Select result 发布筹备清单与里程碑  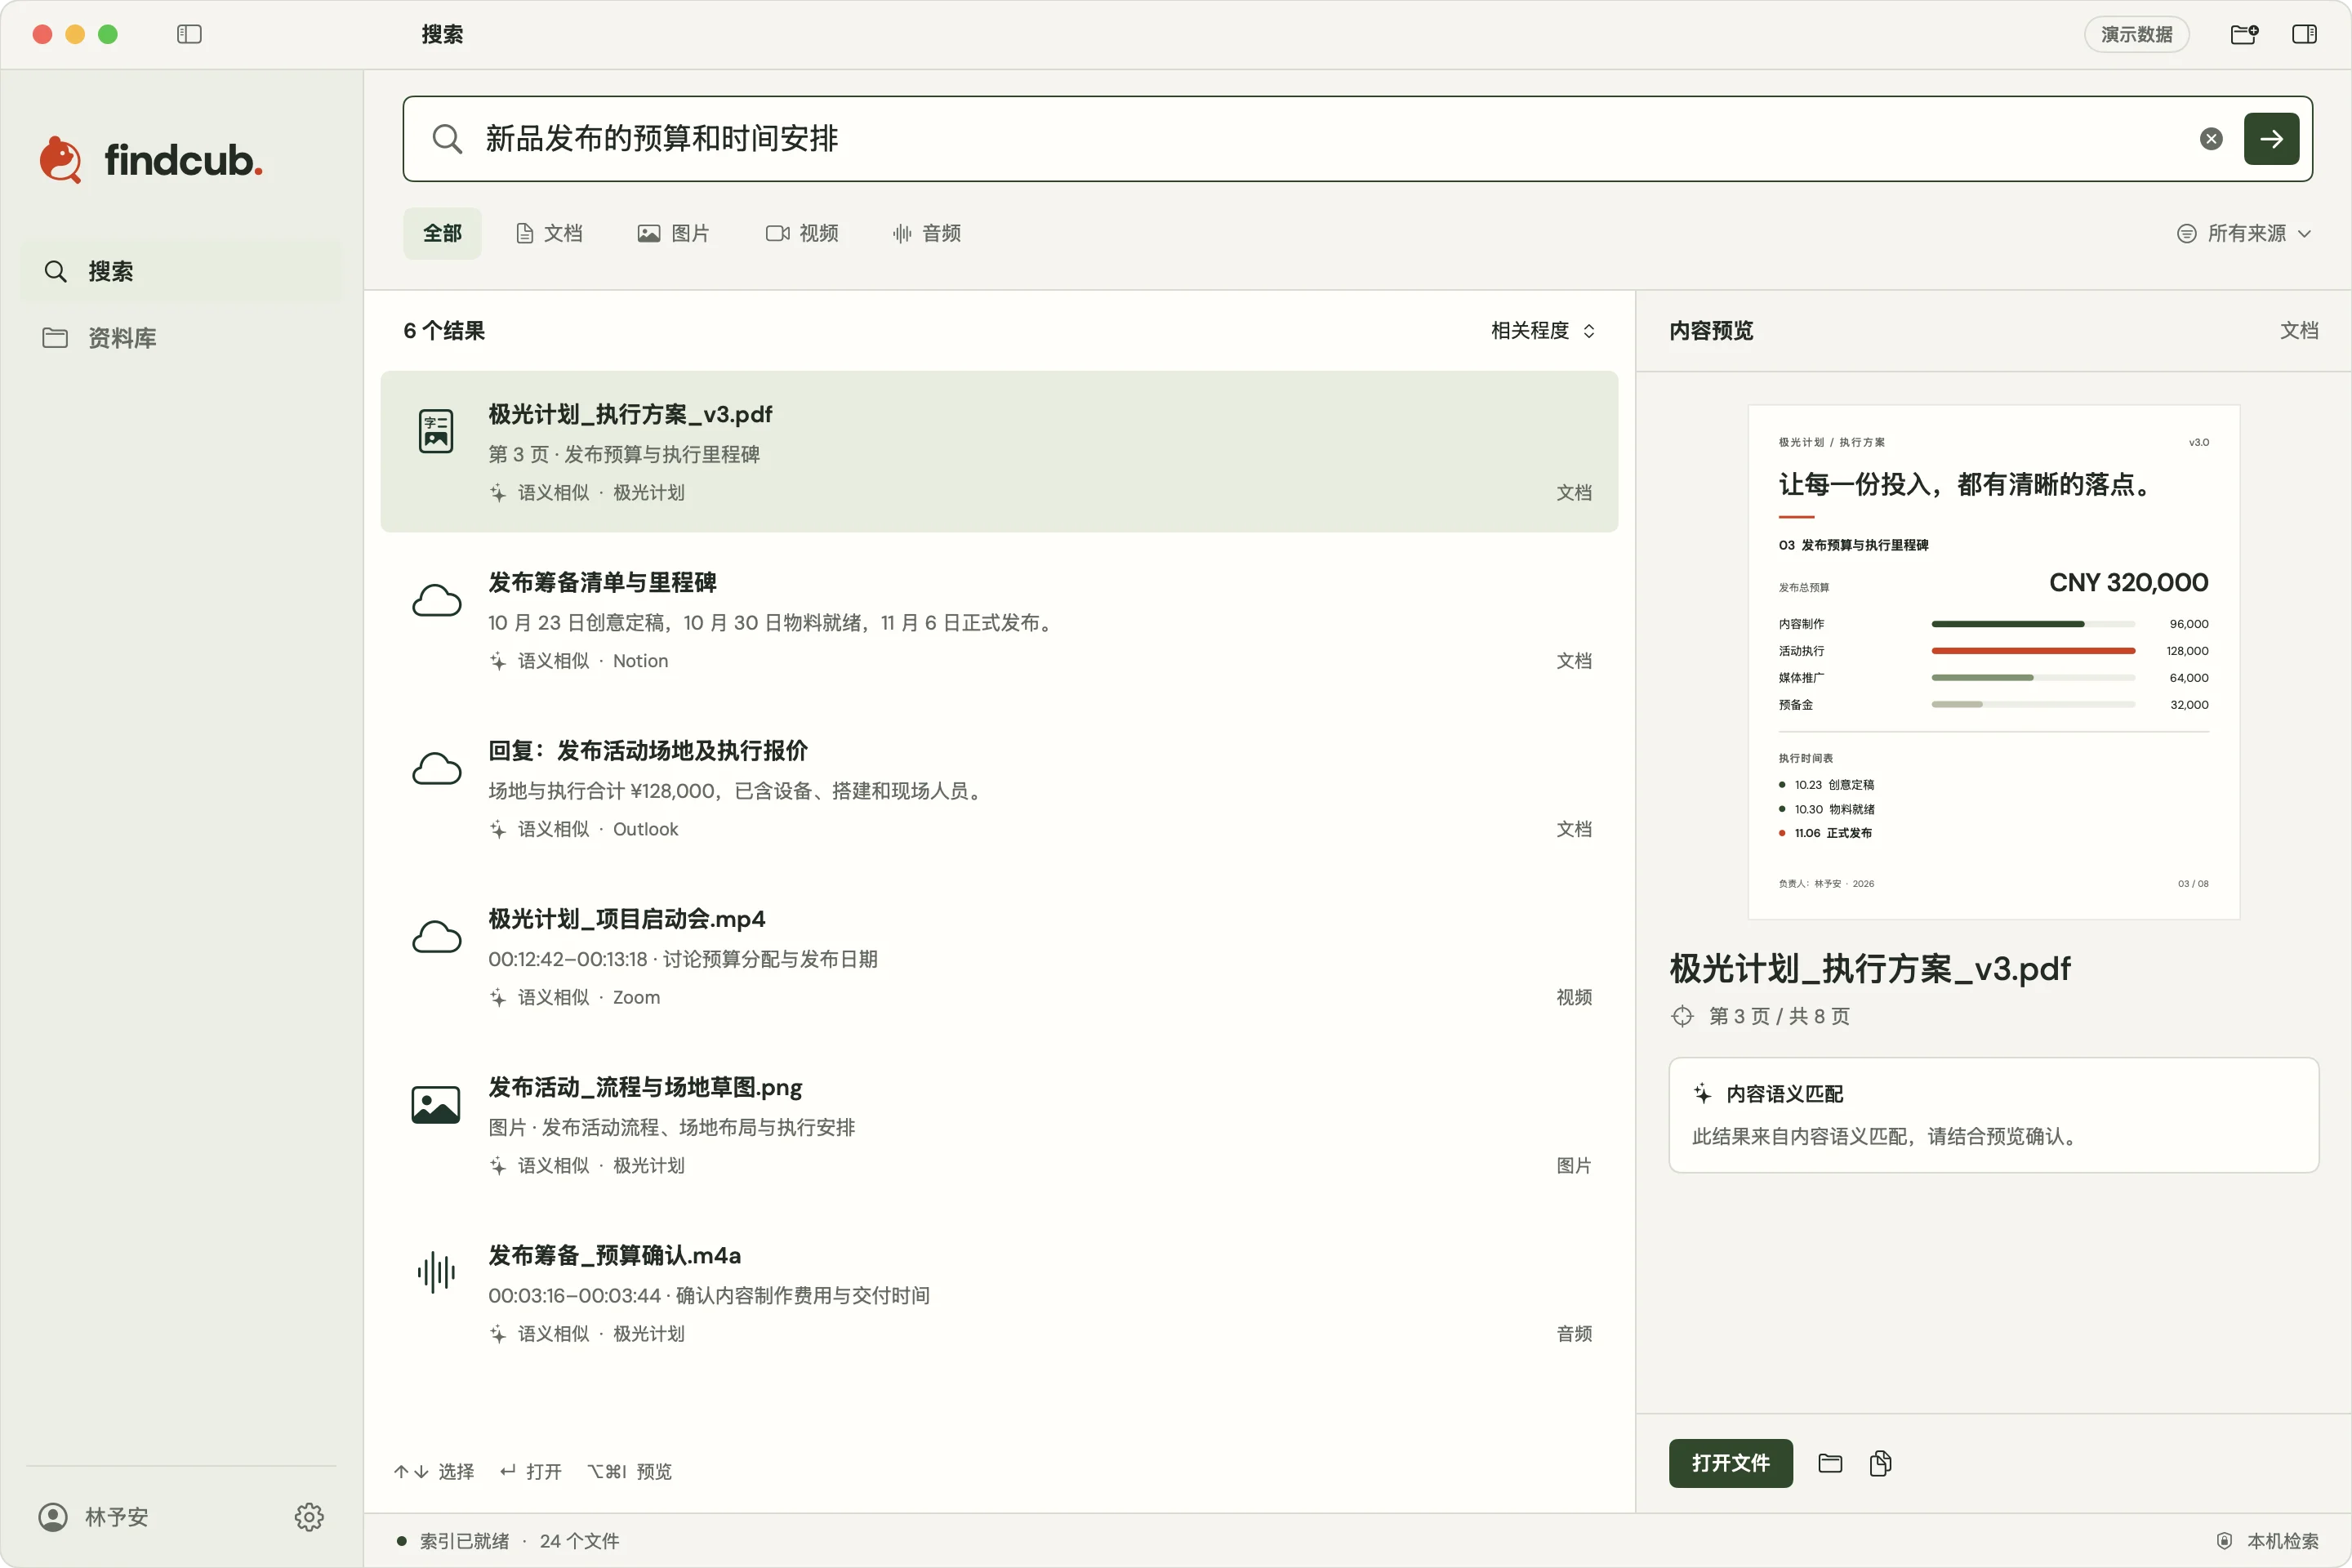coord(999,620)
